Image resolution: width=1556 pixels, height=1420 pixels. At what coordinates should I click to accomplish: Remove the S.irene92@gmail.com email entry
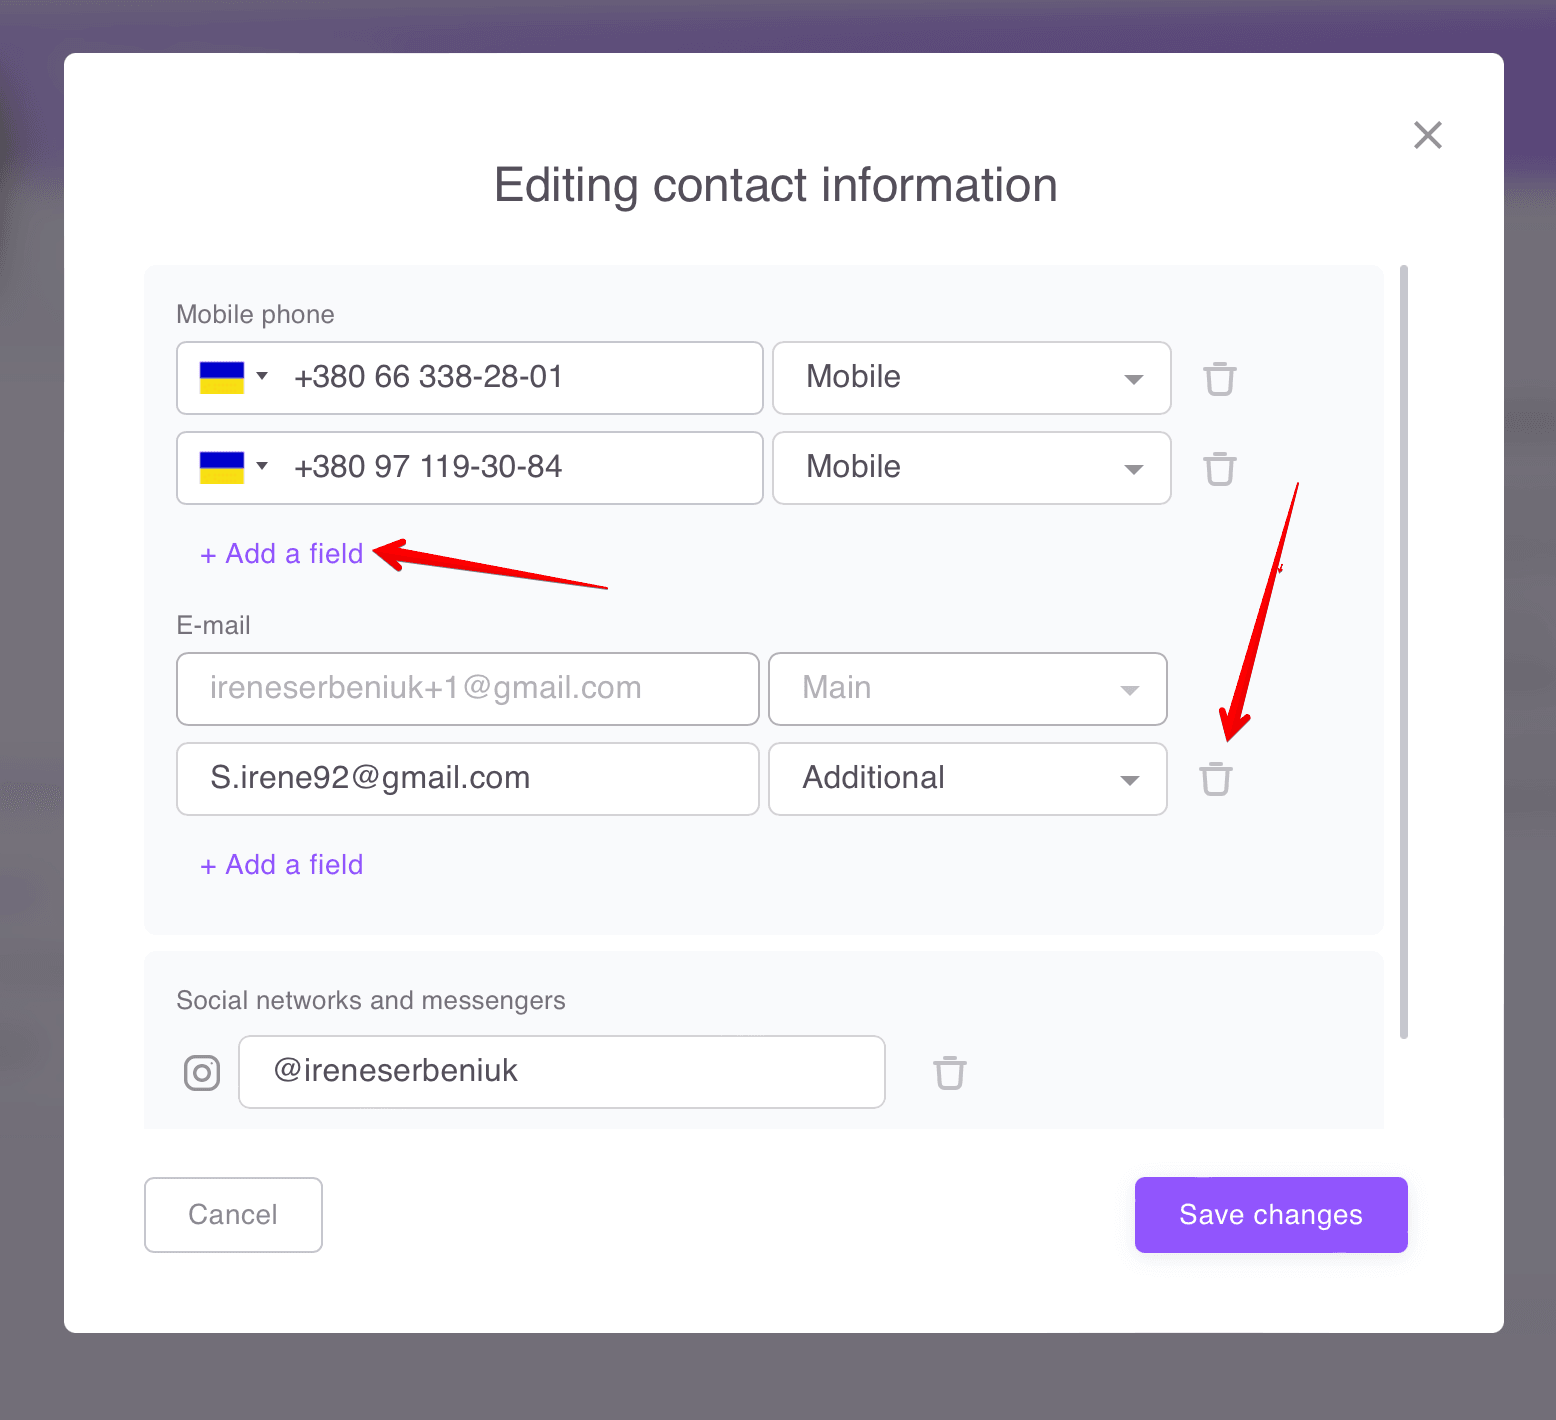[x=1215, y=779]
